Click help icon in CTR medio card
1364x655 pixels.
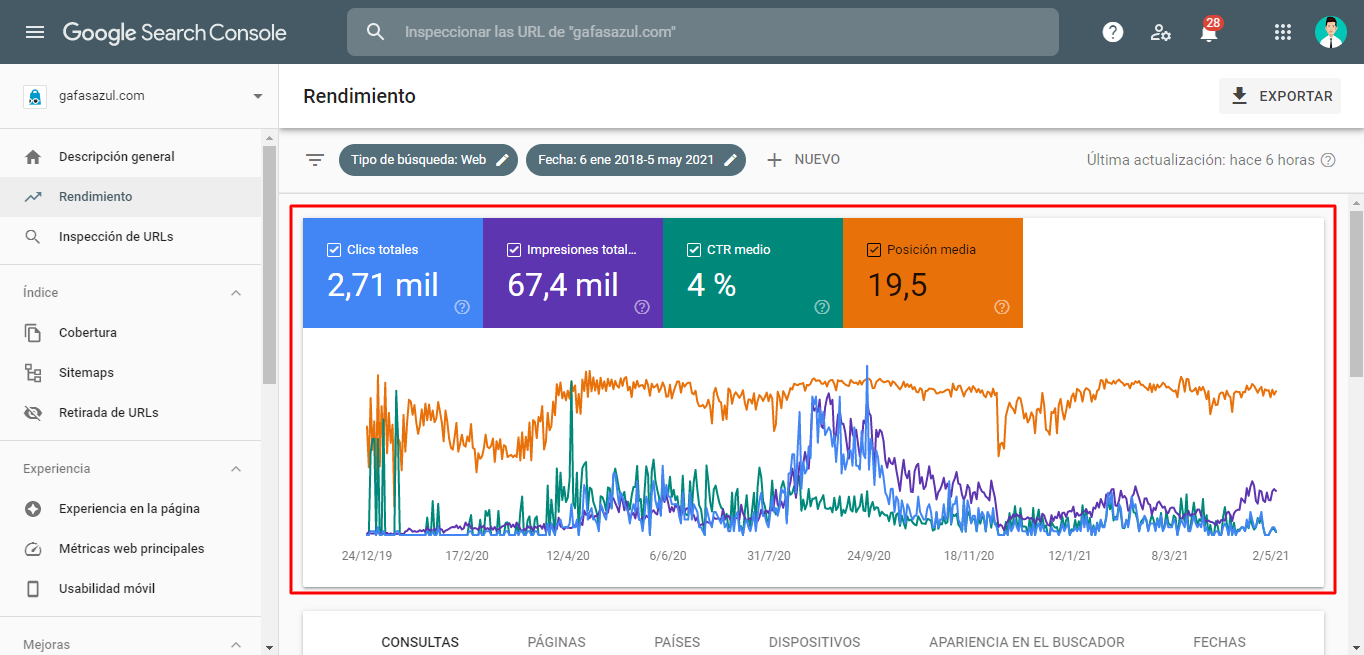(x=822, y=307)
